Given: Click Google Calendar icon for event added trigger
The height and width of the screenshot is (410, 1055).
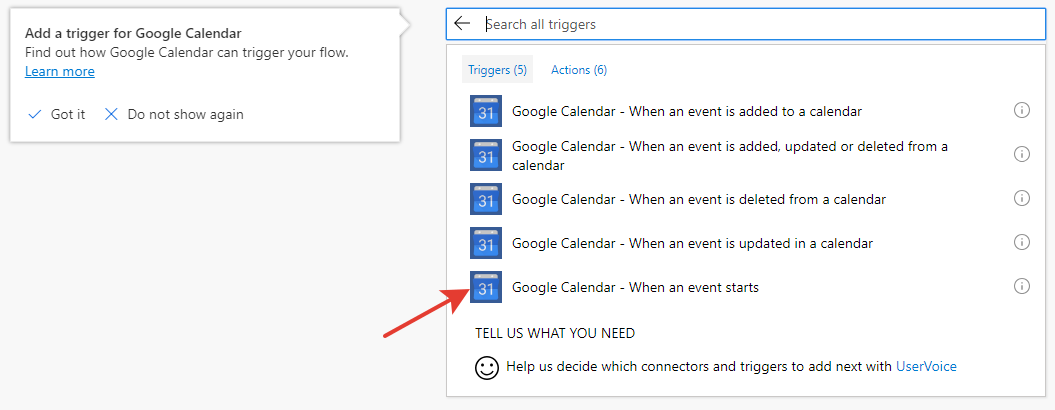Looking at the screenshot, I should (485, 111).
